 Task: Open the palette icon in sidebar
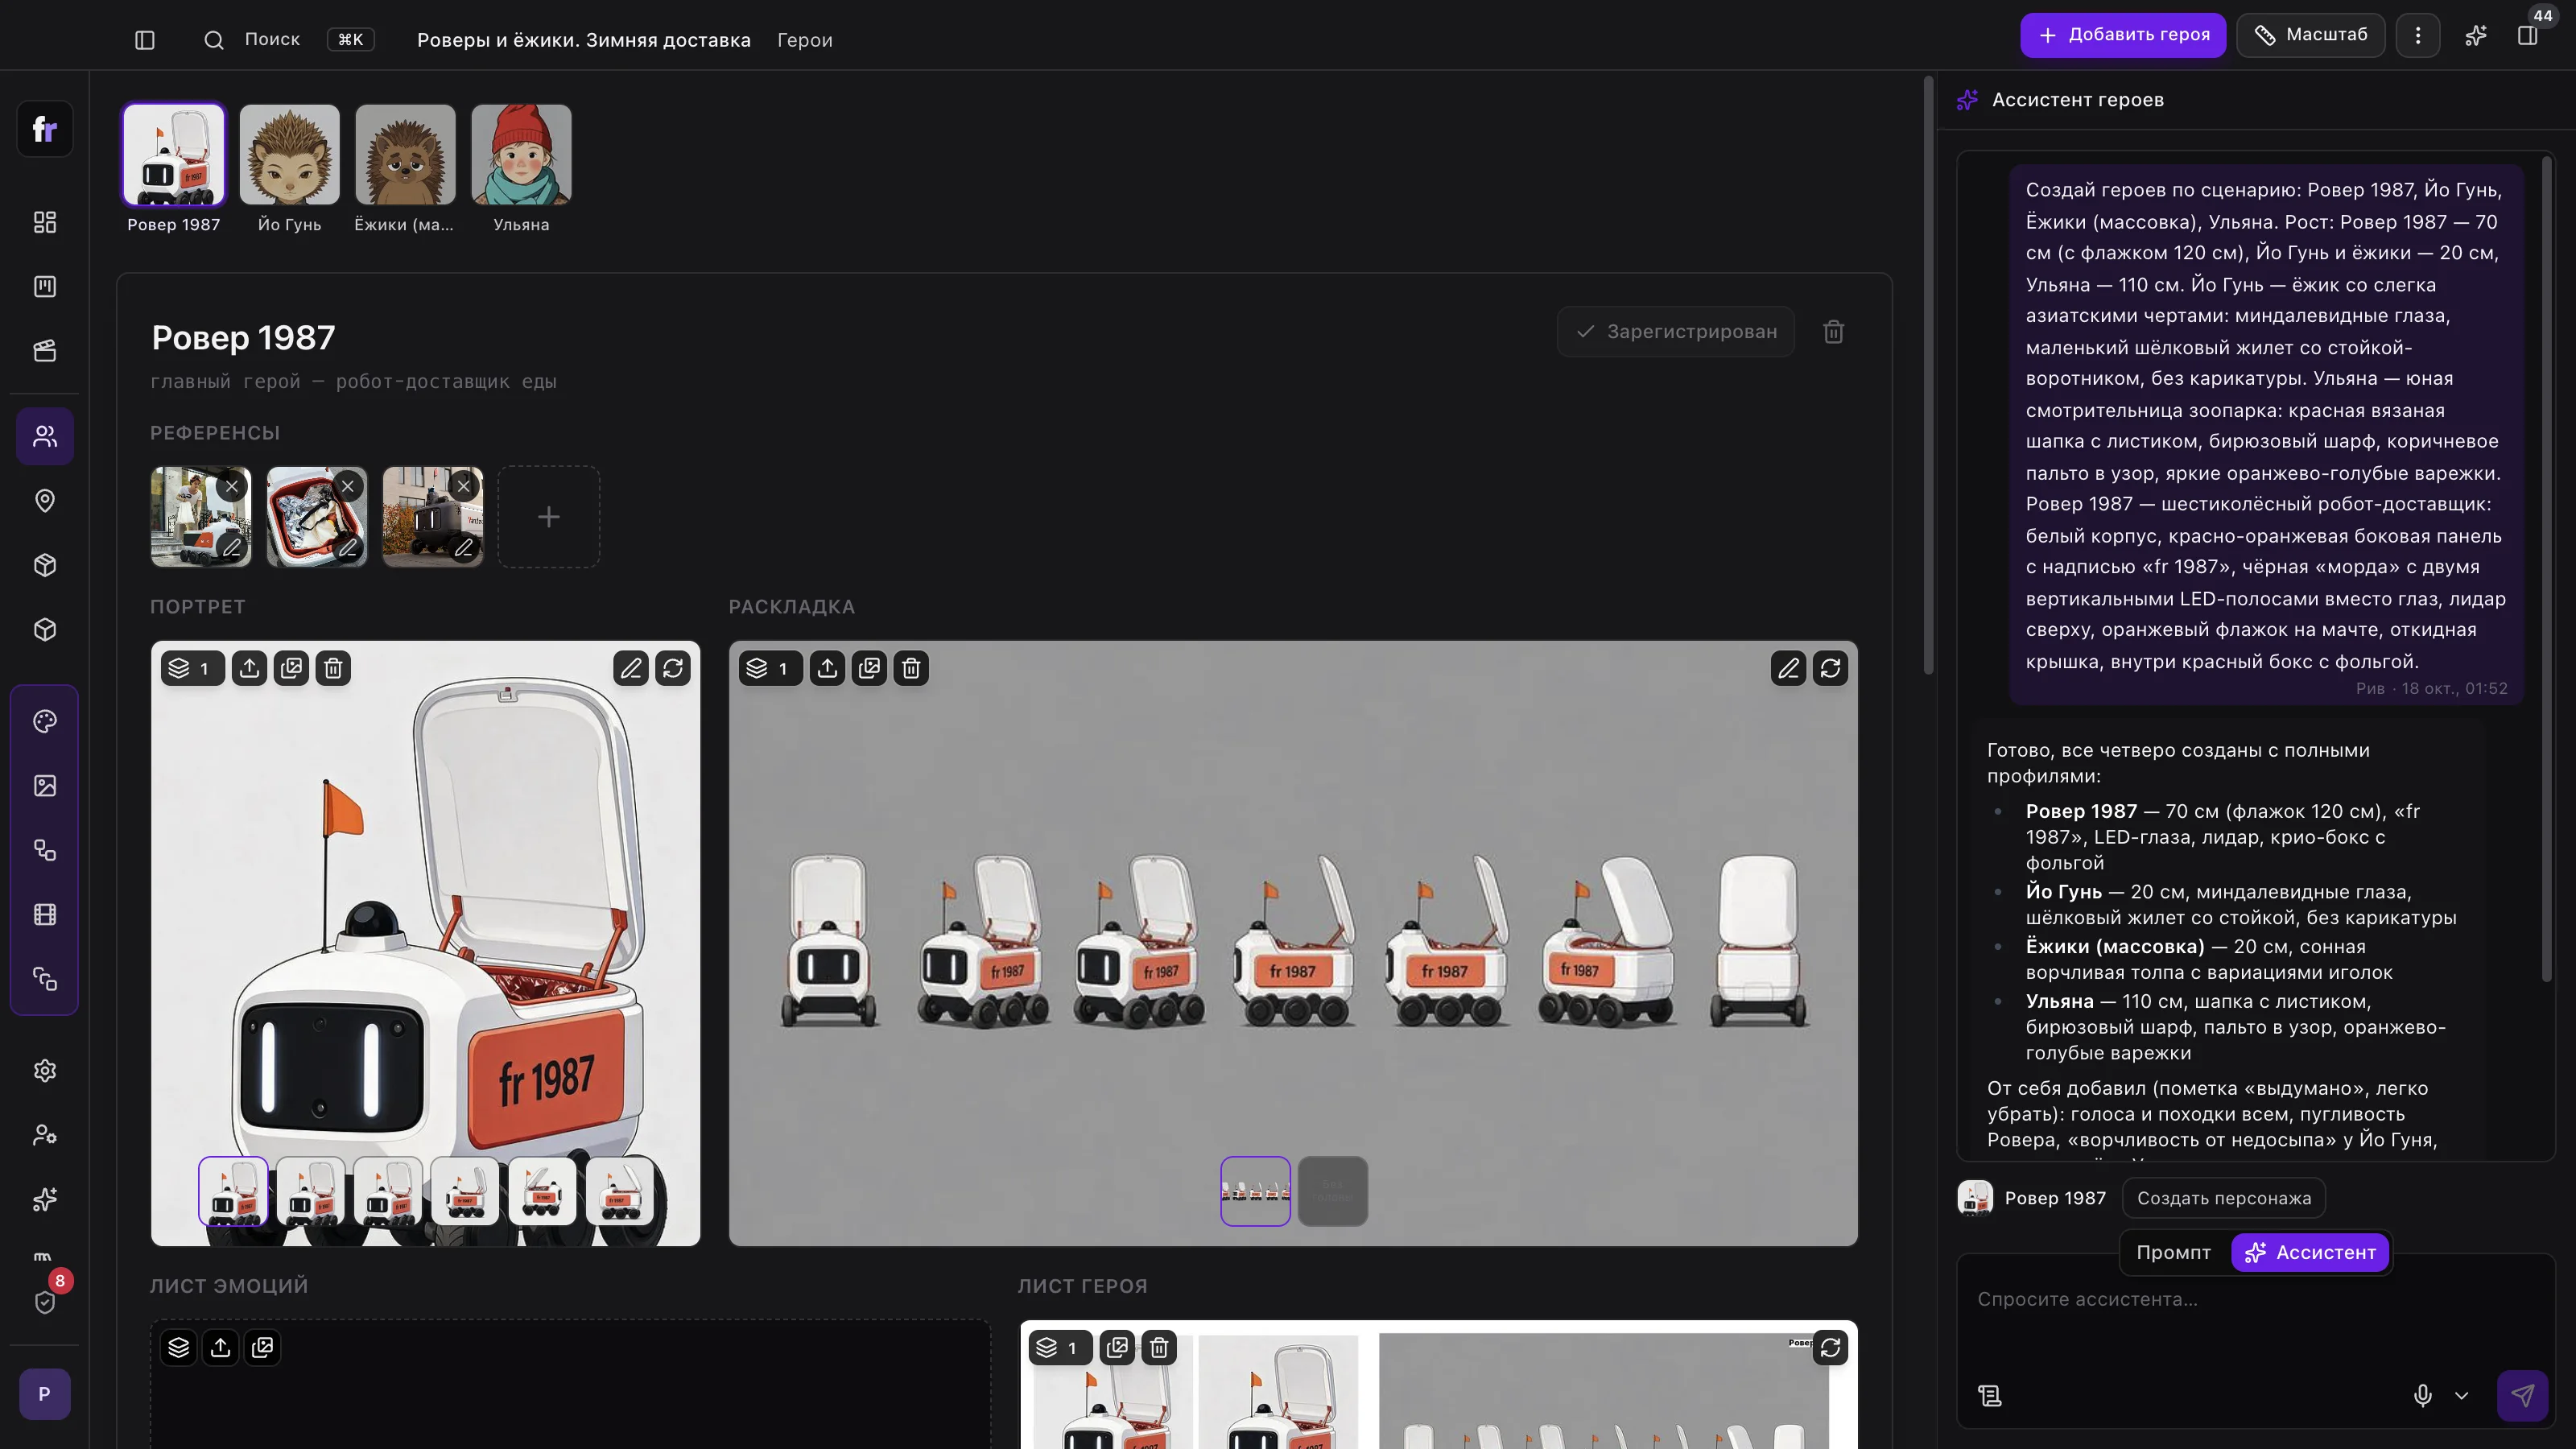click(45, 721)
